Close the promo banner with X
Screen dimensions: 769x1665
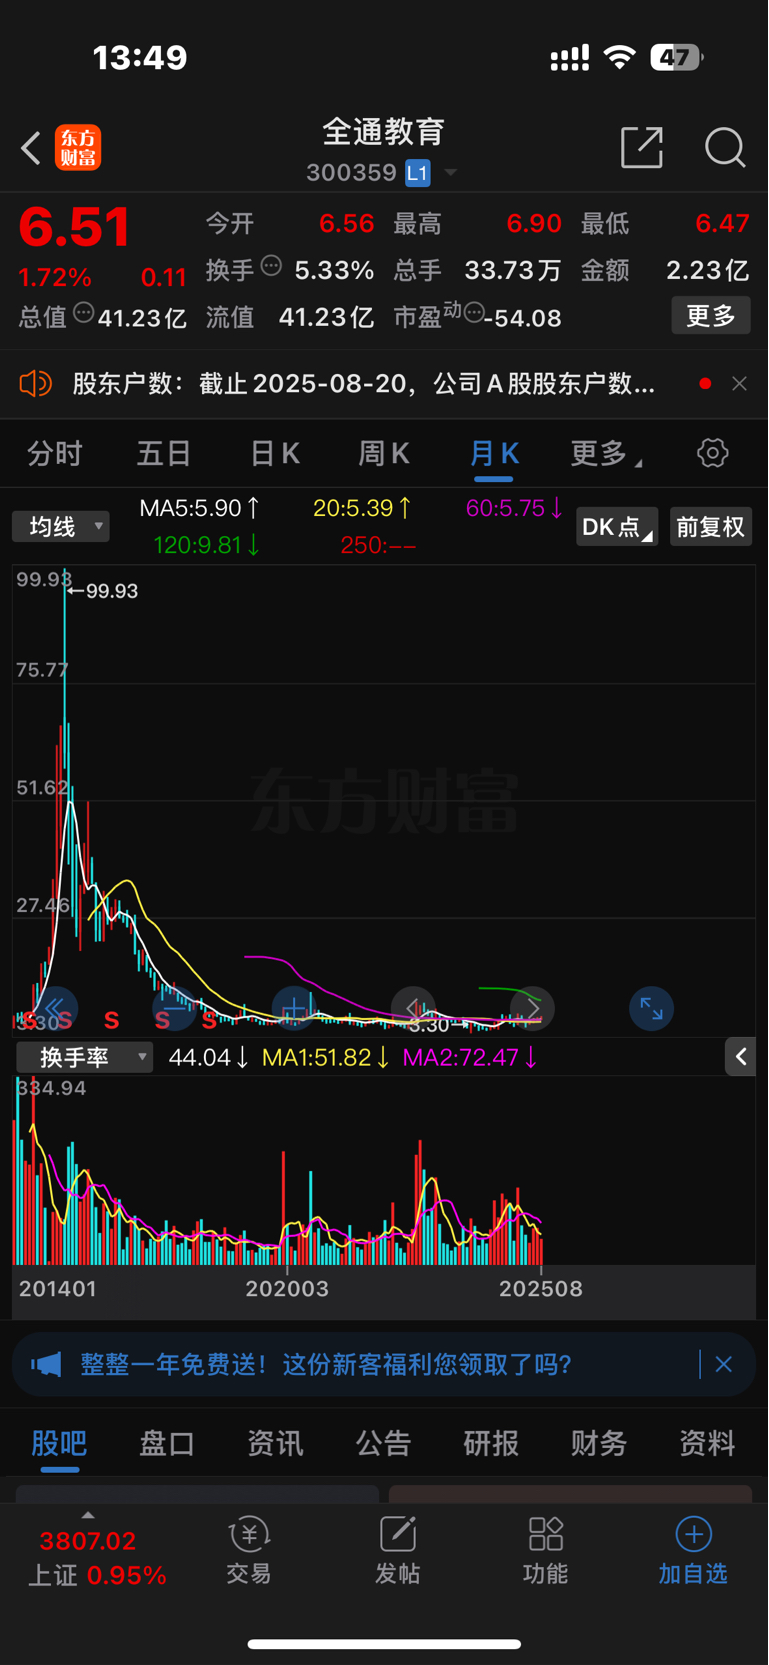[724, 1364]
